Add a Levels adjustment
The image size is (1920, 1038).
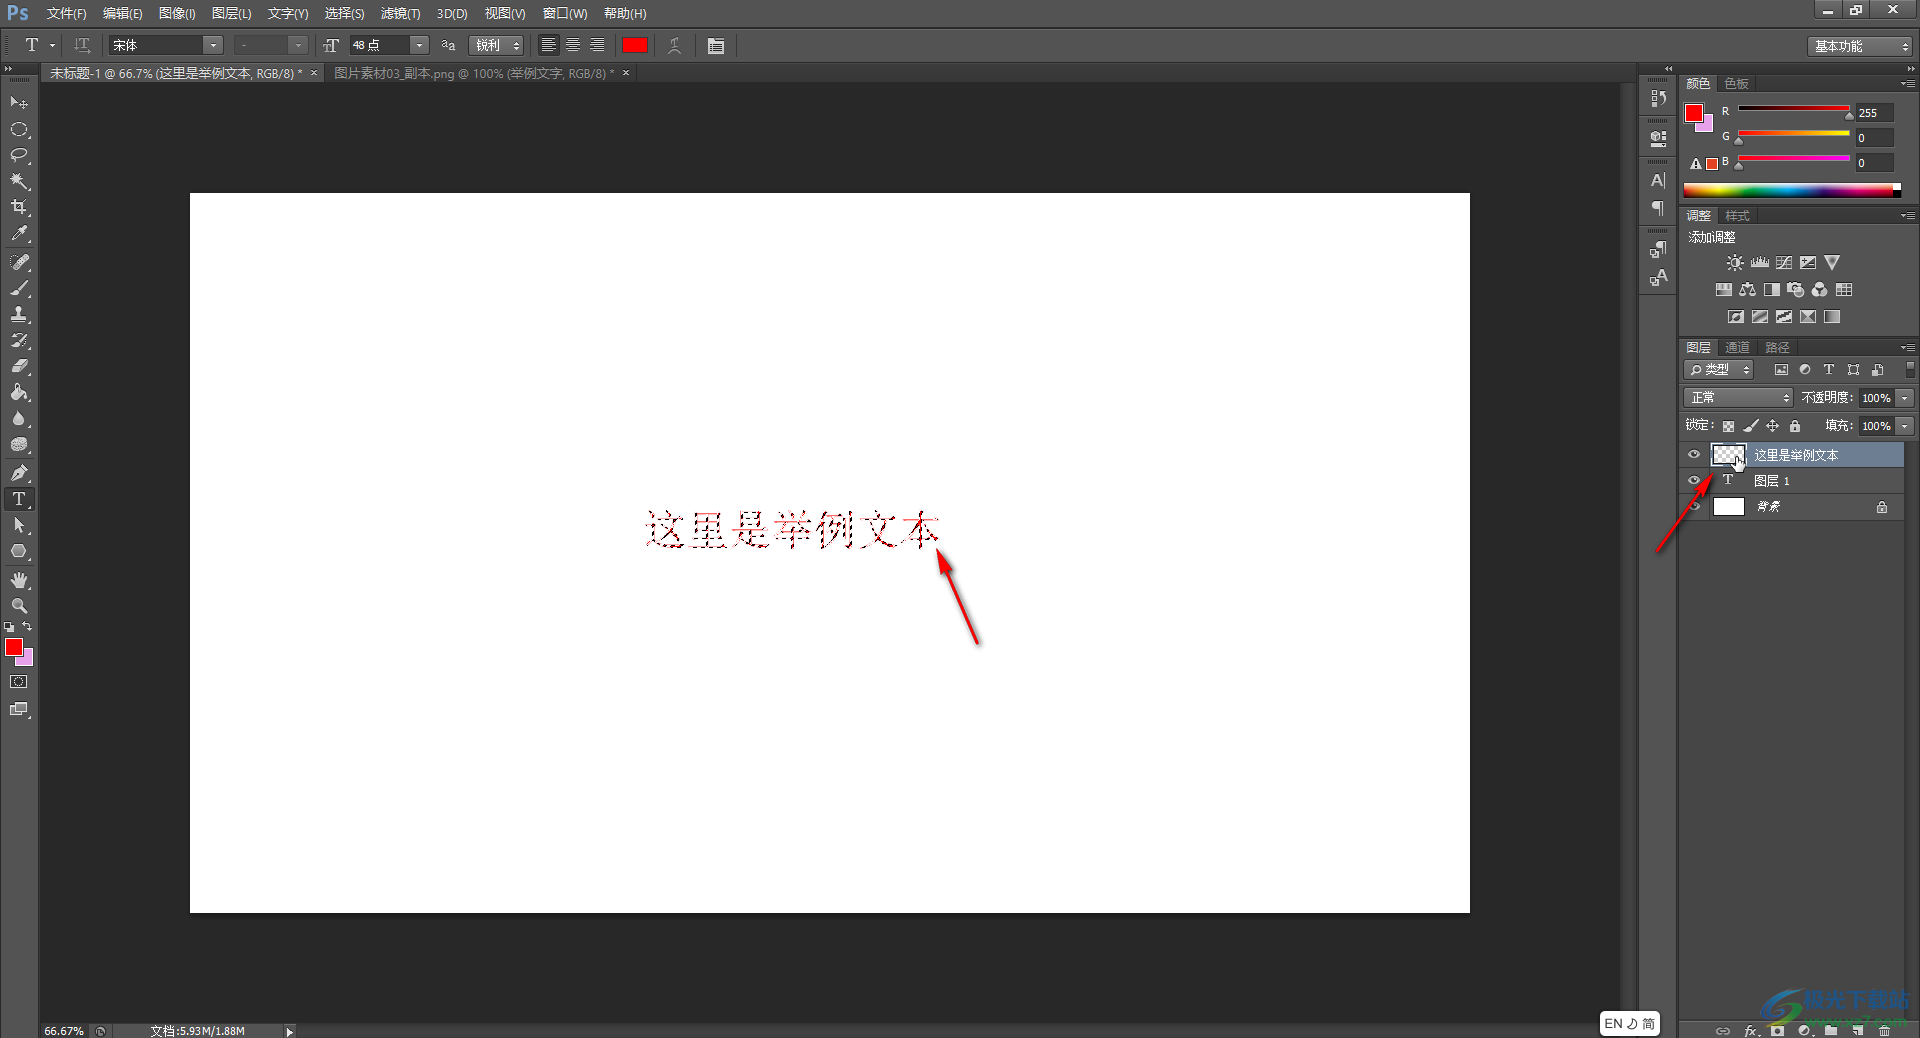pos(1760,263)
